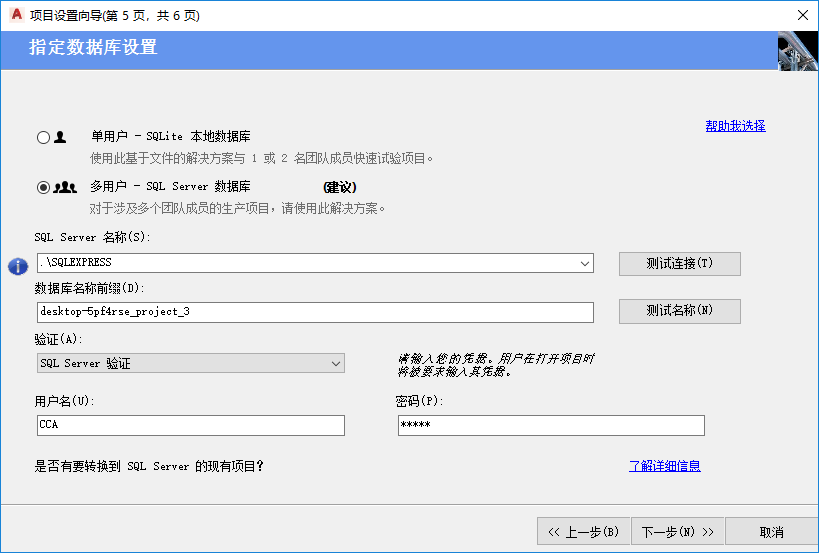This screenshot has width=819, height=553.
Task: Go back with 上一步(B) button
Action: pyautogui.click(x=583, y=532)
